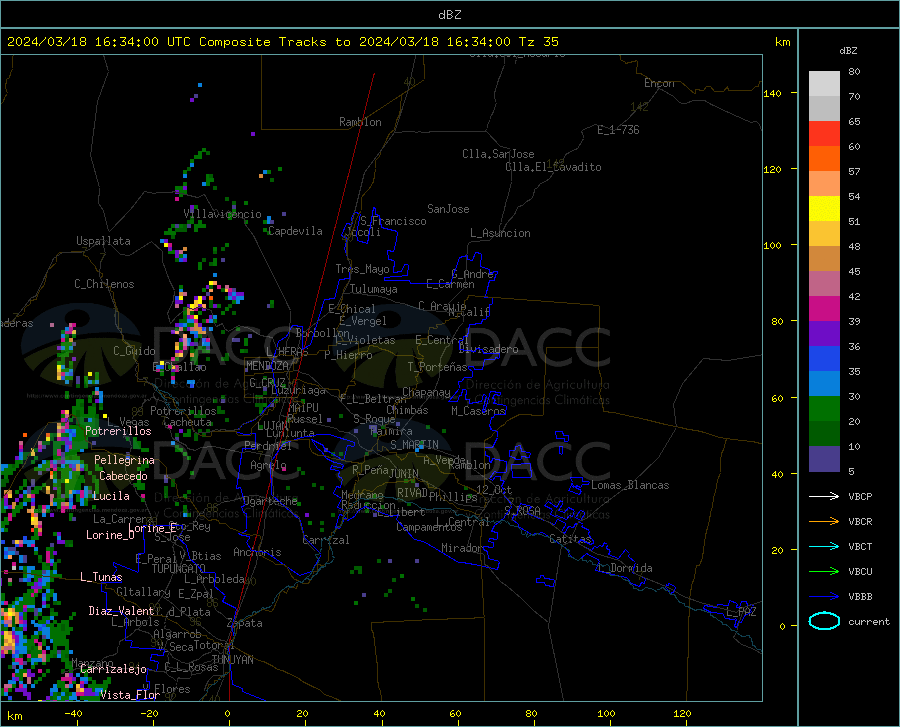Screen dimensions: 900x727
Task: Click the TUPUNGATO map label
Action: point(179,569)
